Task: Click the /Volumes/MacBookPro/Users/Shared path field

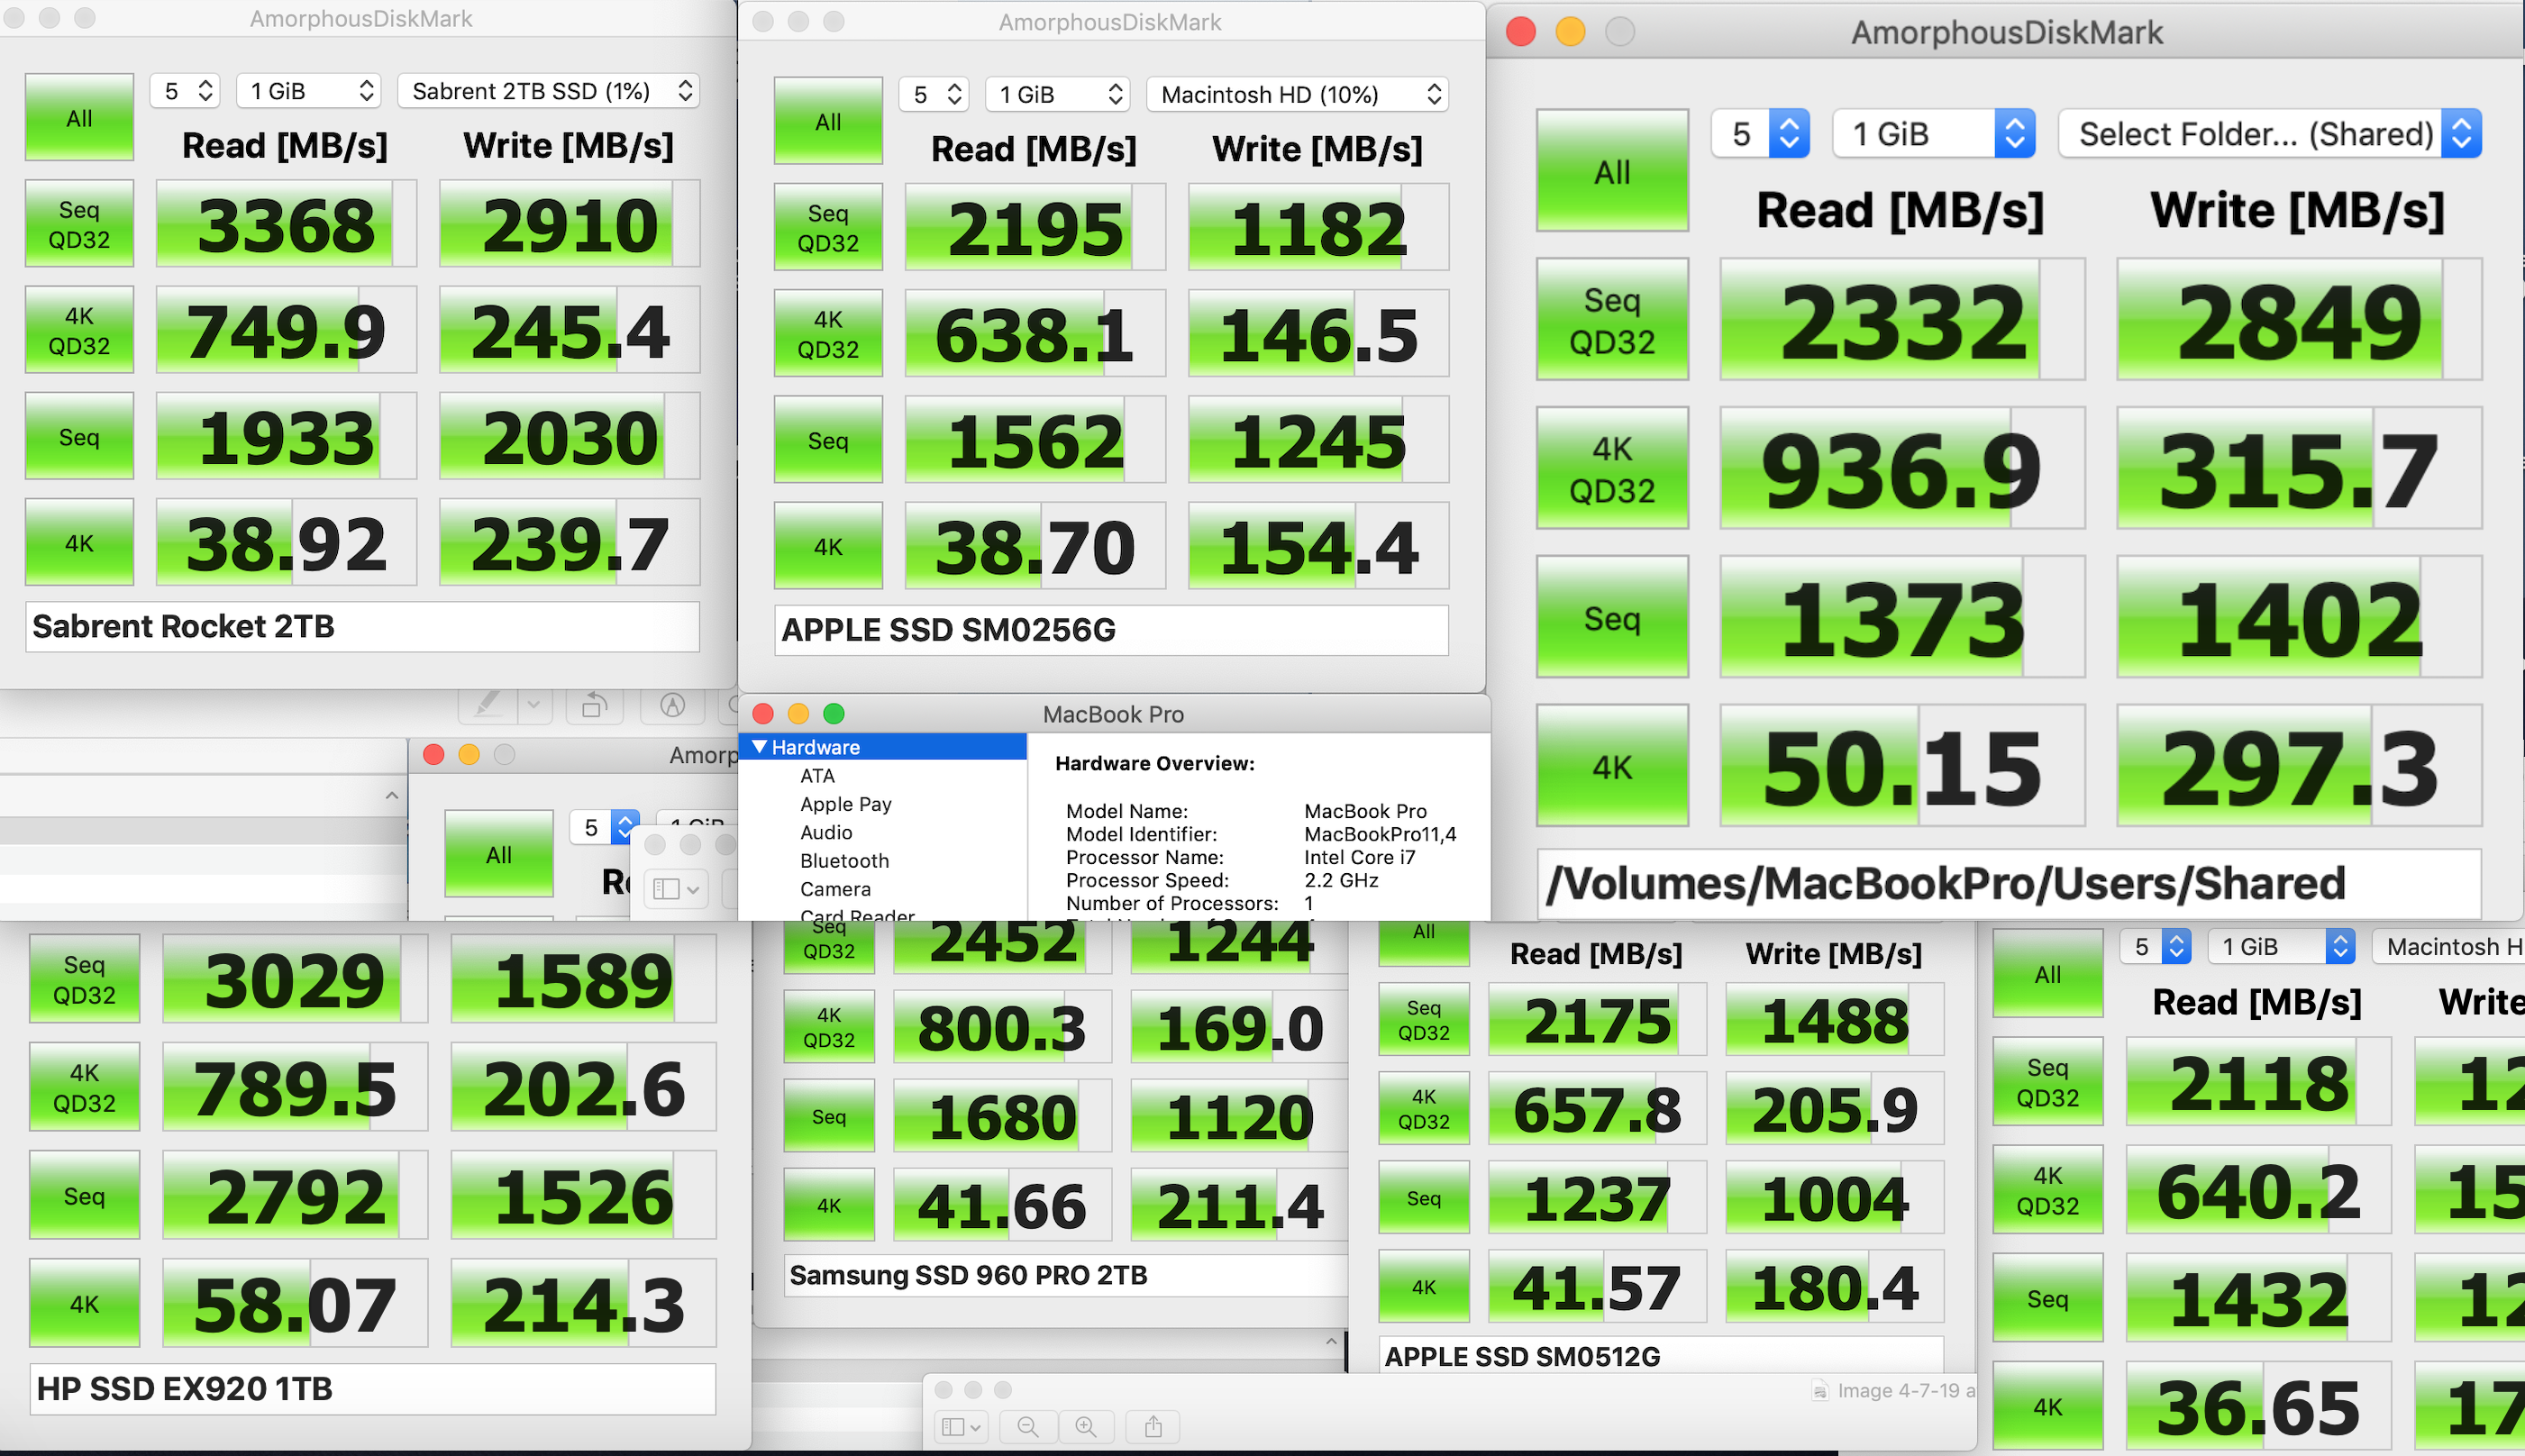Action: point(2009,883)
